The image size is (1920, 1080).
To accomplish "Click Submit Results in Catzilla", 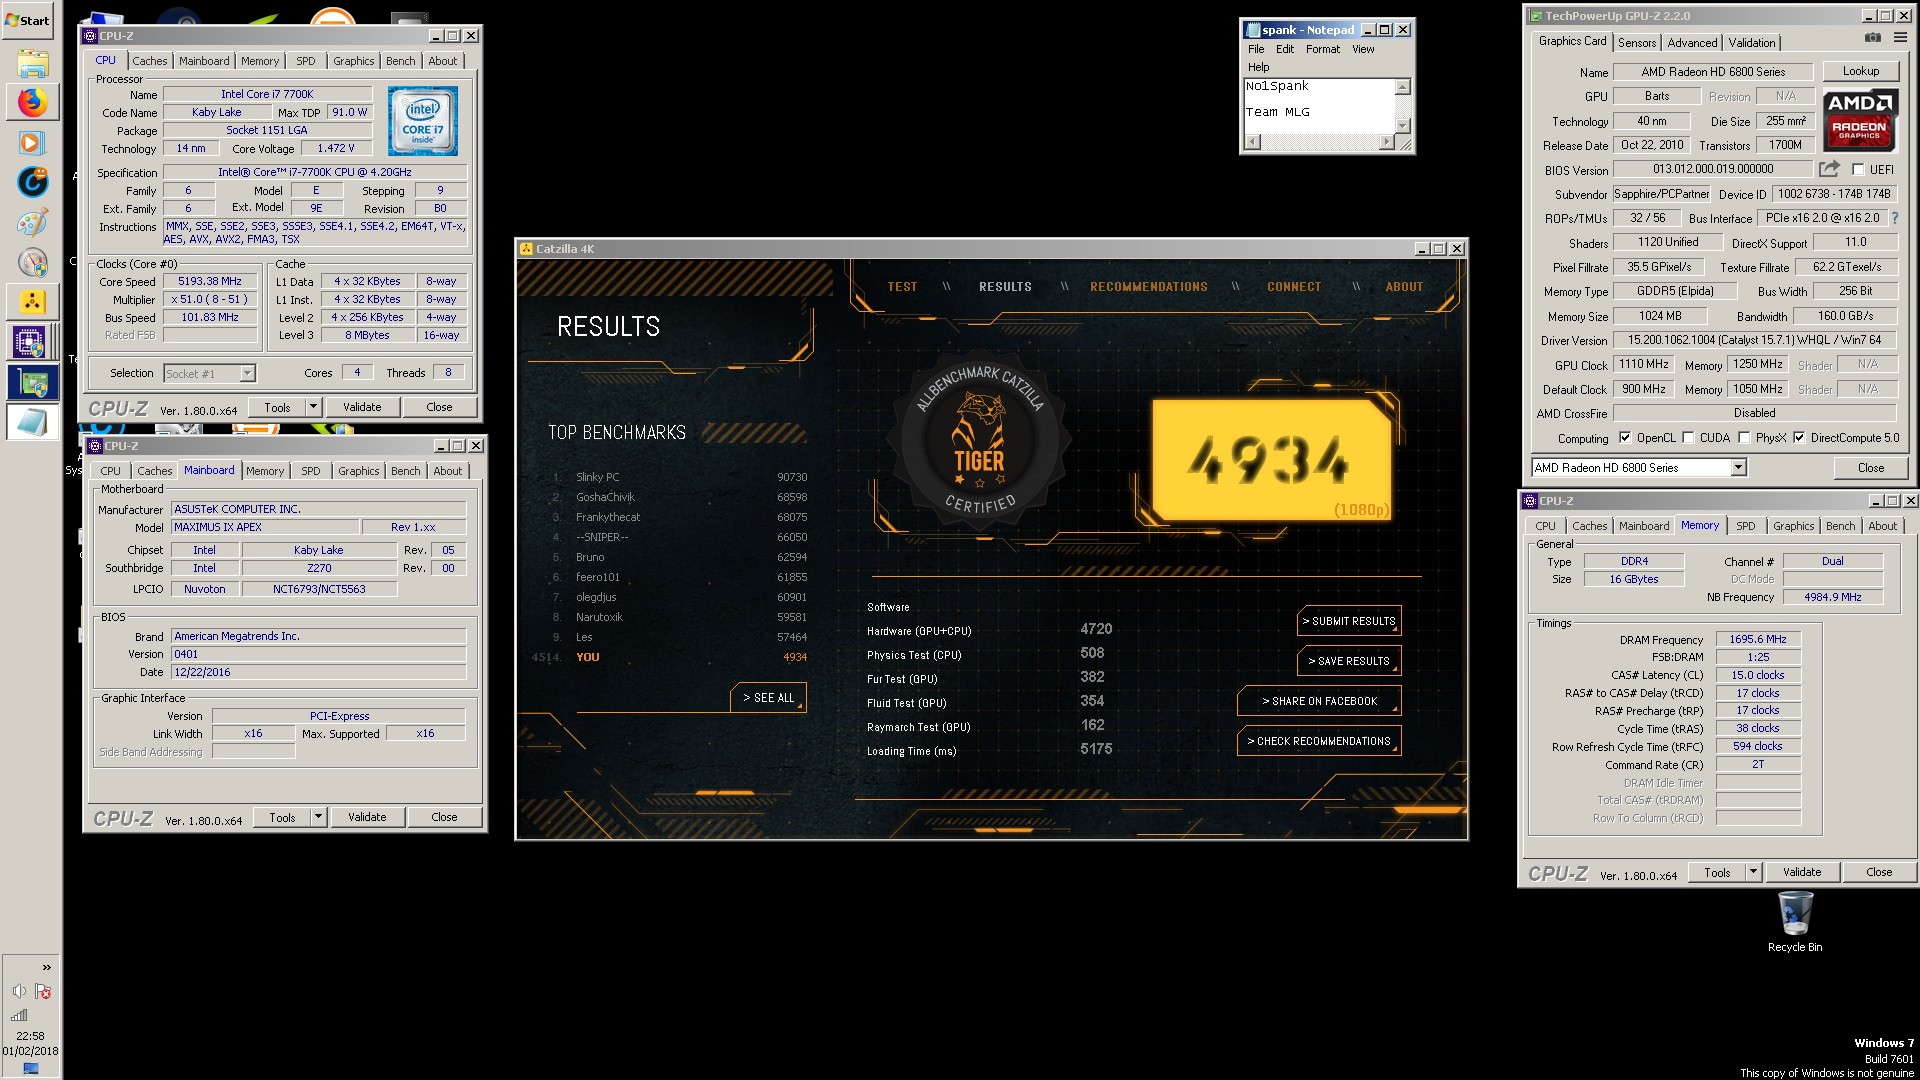I will pos(1349,621).
